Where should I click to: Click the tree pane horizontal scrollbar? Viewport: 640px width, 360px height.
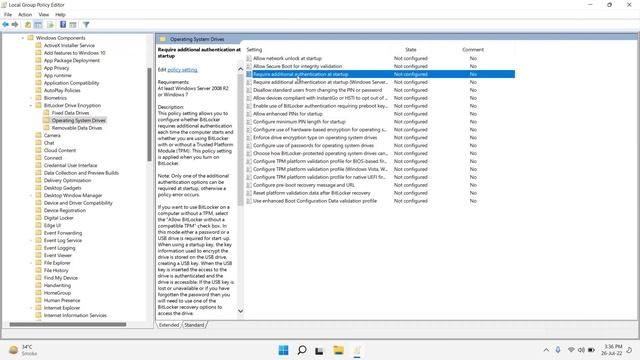point(68,324)
